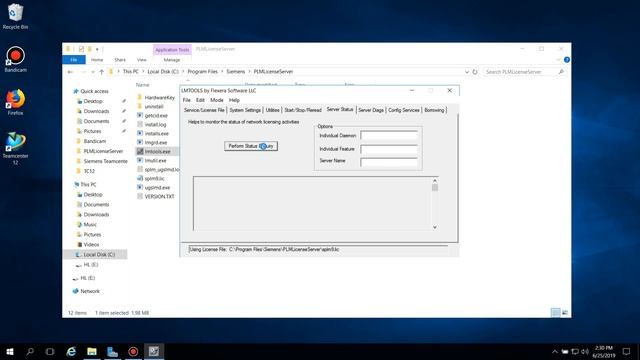Click volume icon in system tray

(585, 351)
